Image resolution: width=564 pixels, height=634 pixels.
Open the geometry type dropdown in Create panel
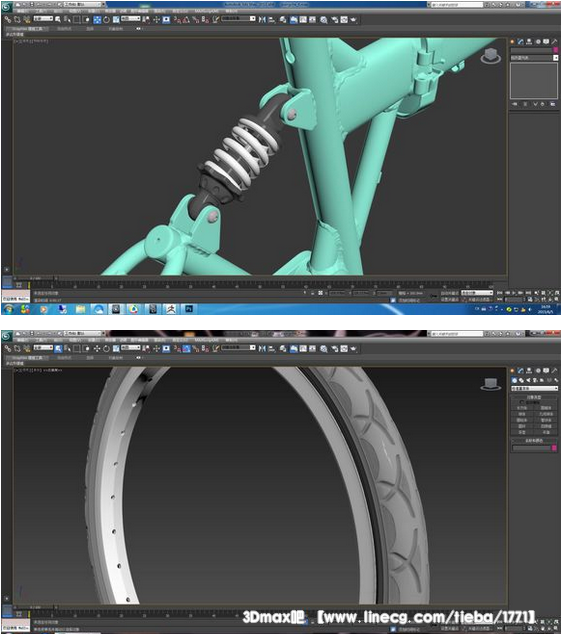coord(534,388)
